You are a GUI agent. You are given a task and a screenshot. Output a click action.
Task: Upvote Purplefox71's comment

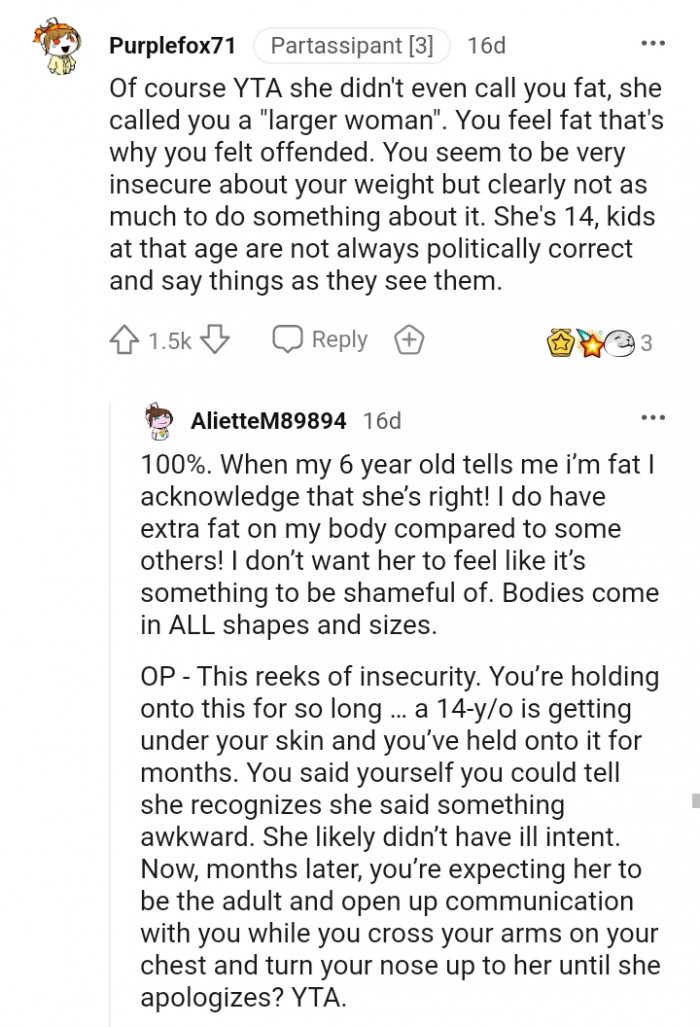126,339
